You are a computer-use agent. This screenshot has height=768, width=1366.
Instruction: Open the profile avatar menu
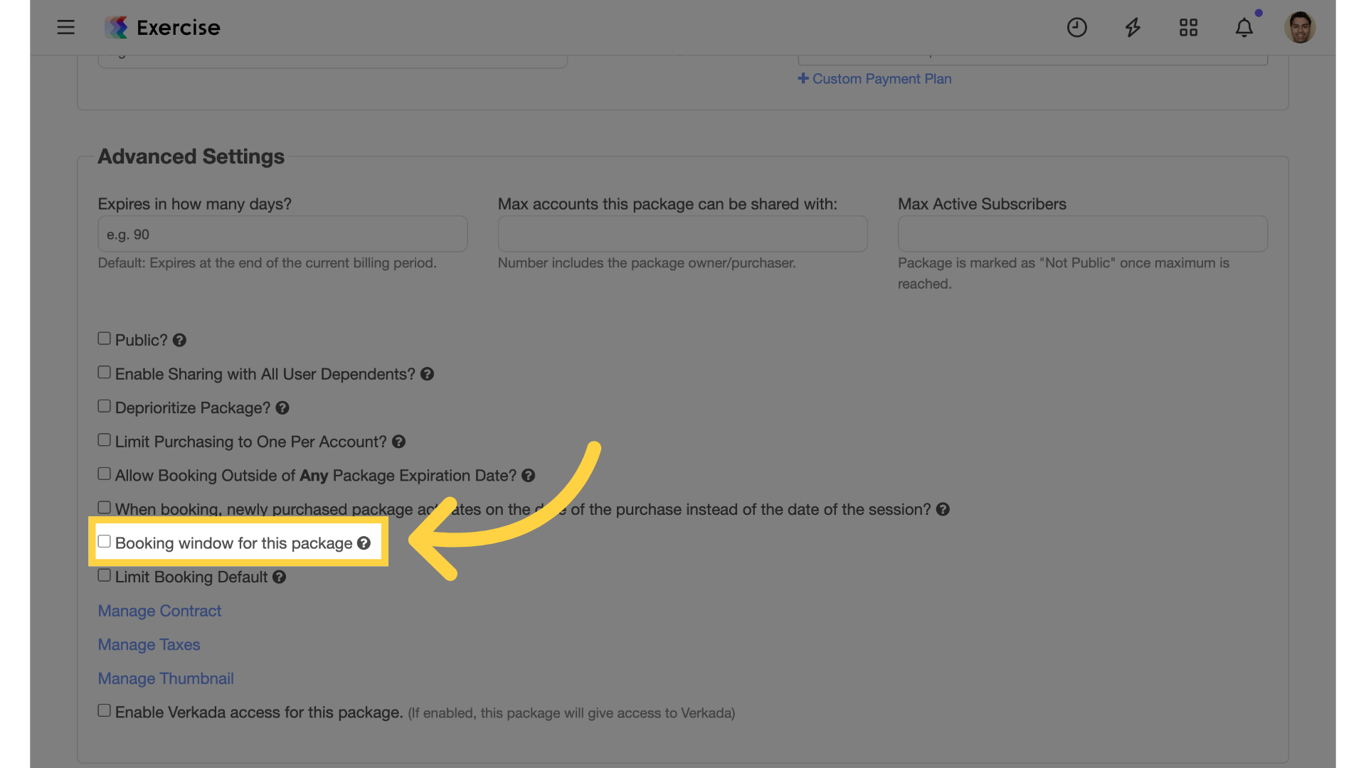(1299, 27)
